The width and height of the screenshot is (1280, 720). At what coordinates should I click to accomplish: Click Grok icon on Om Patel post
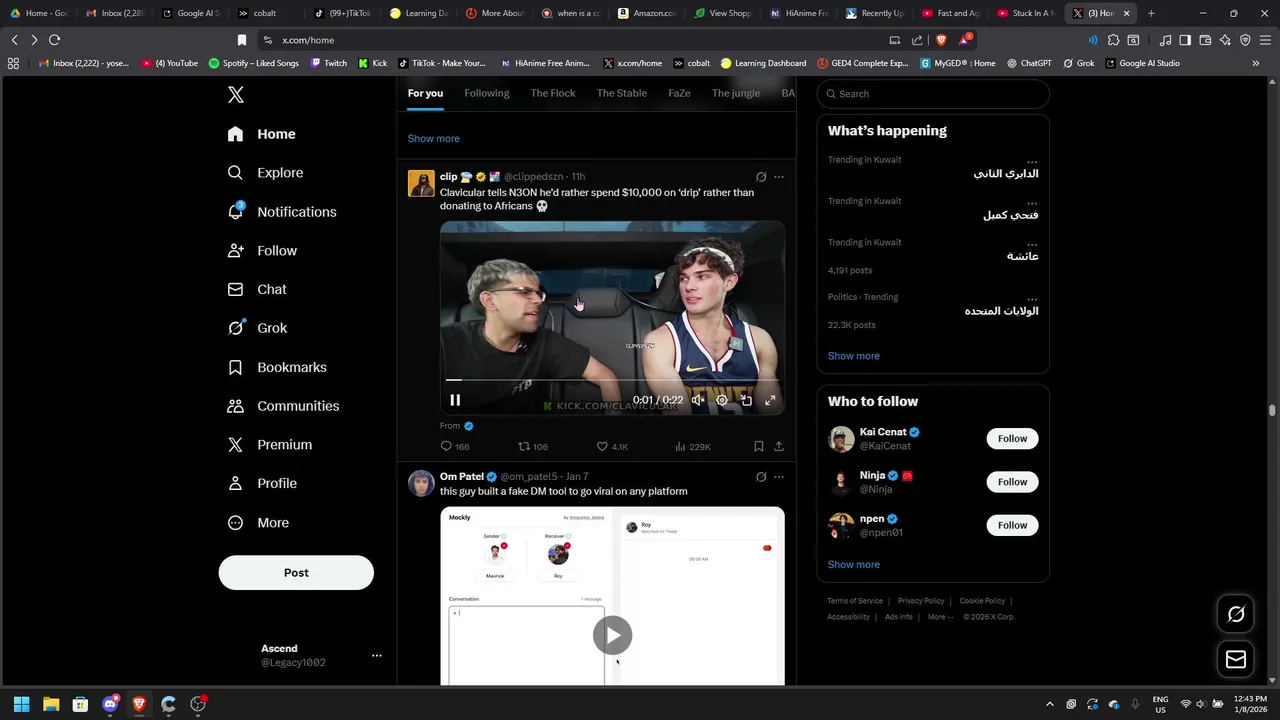tap(761, 477)
